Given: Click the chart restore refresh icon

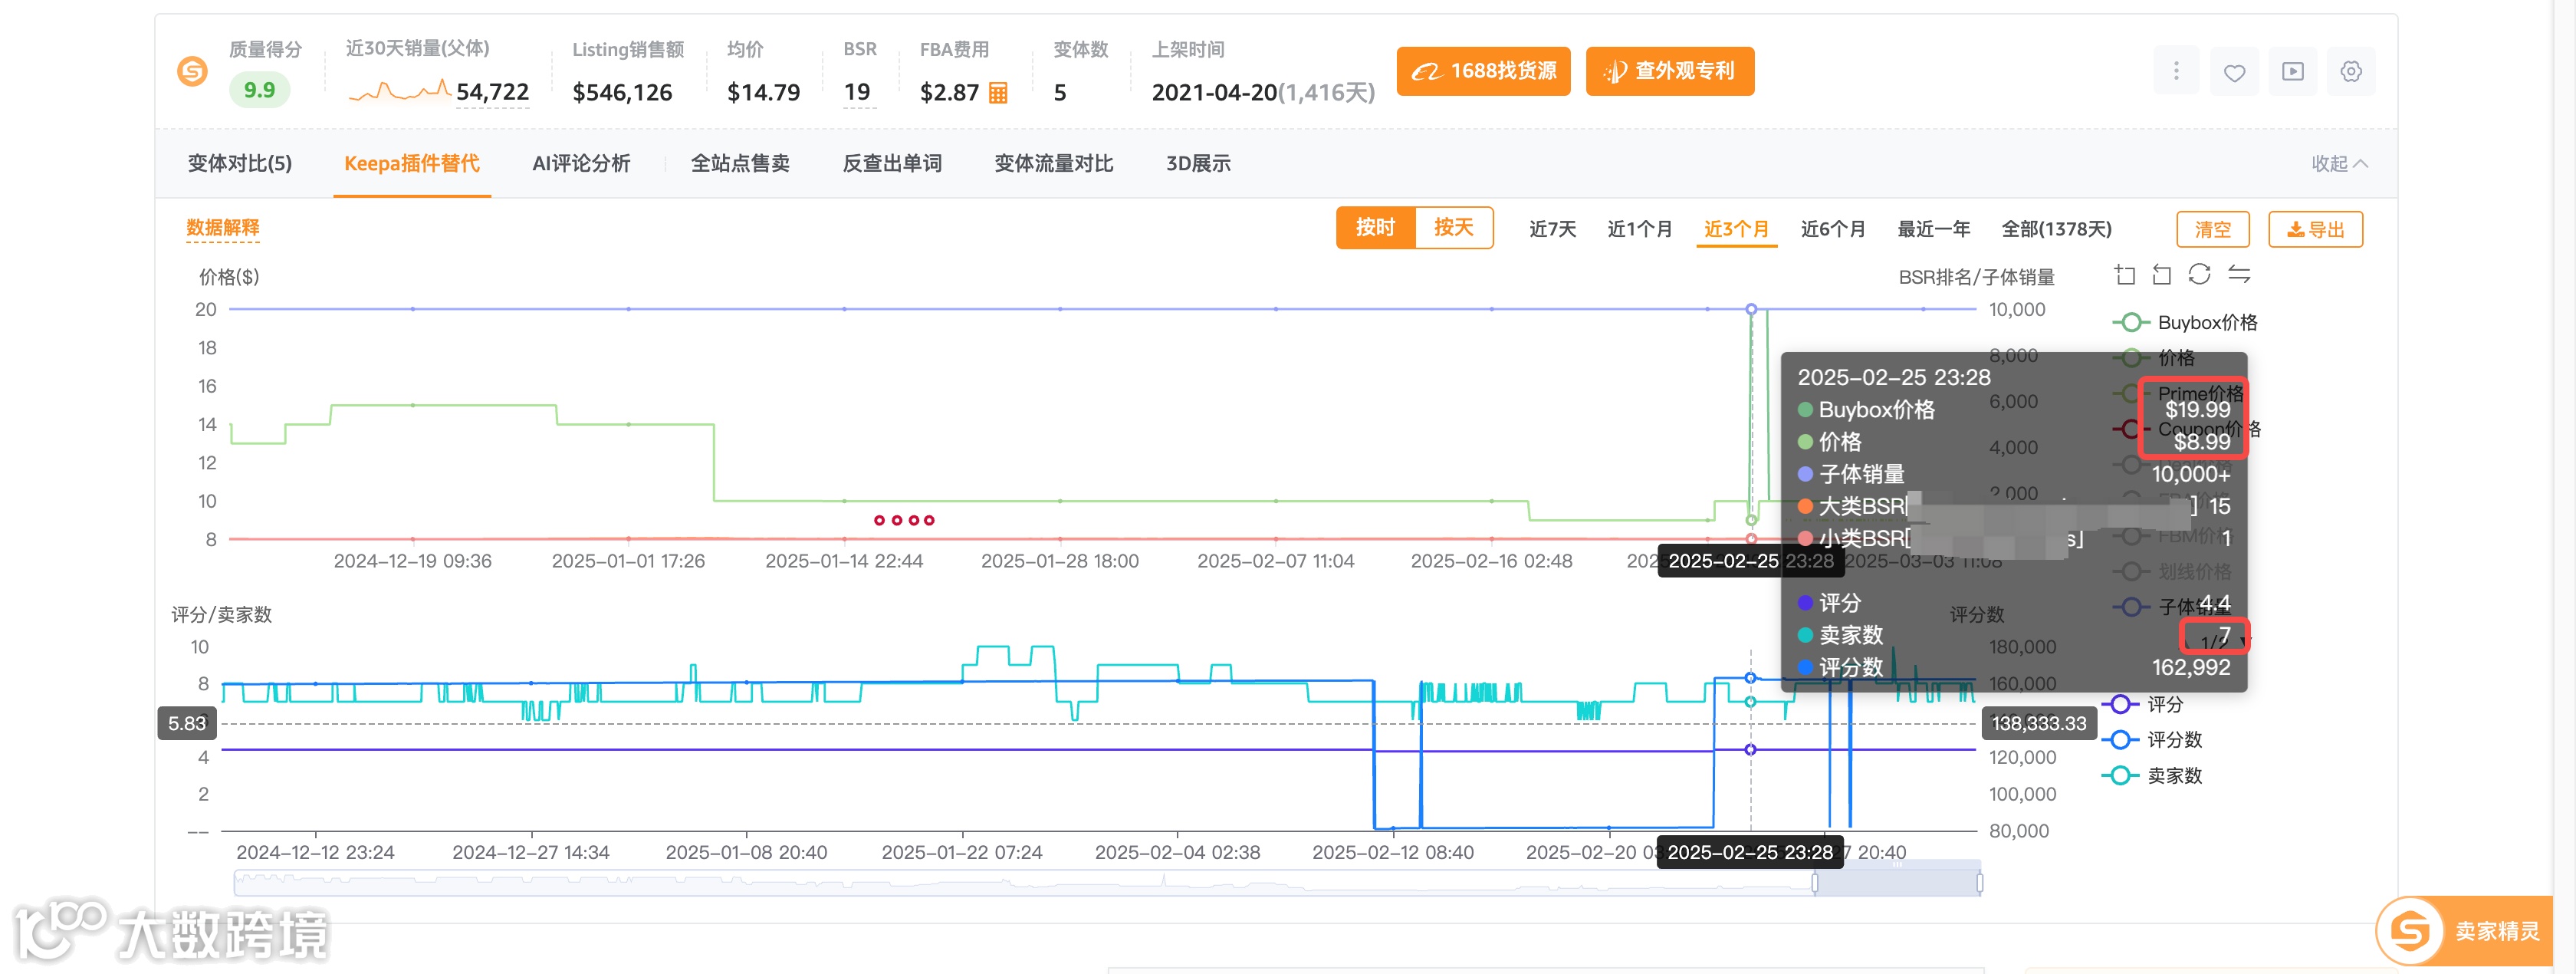Looking at the screenshot, I should (2199, 274).
